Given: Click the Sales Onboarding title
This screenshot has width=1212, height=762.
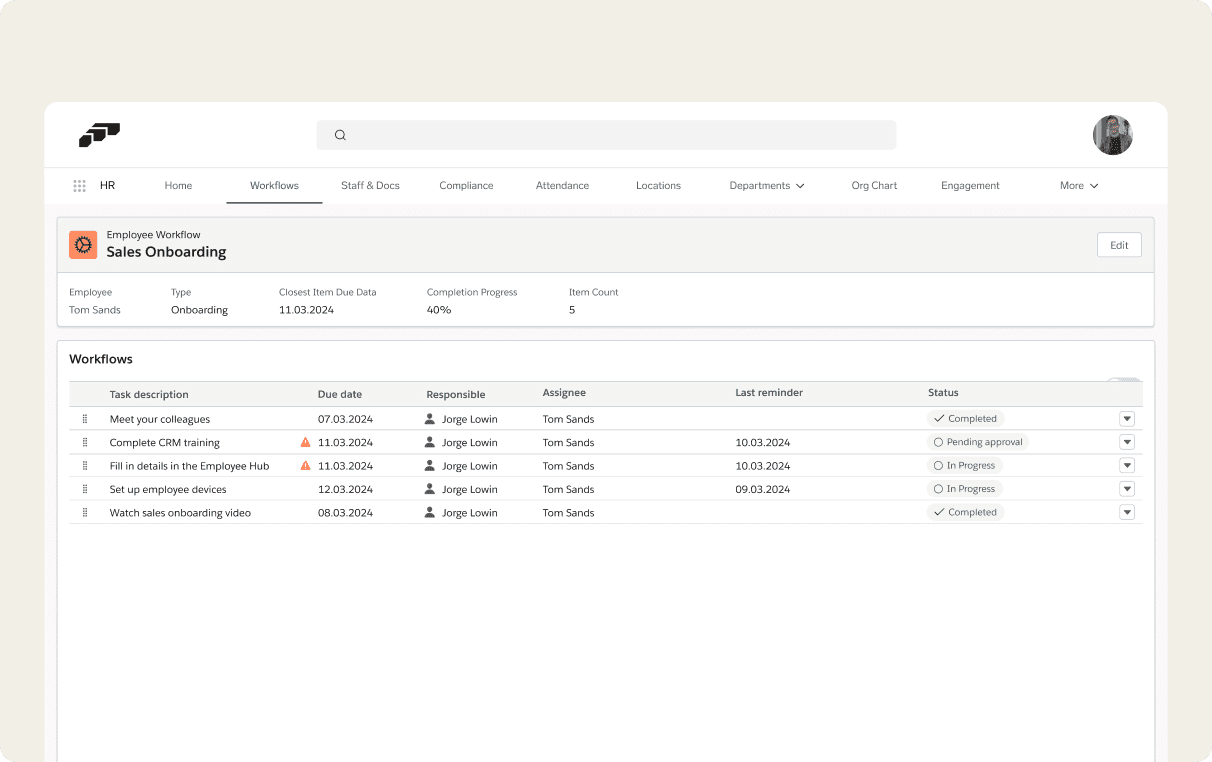Looking at the screenshot, I should (166, 252).
